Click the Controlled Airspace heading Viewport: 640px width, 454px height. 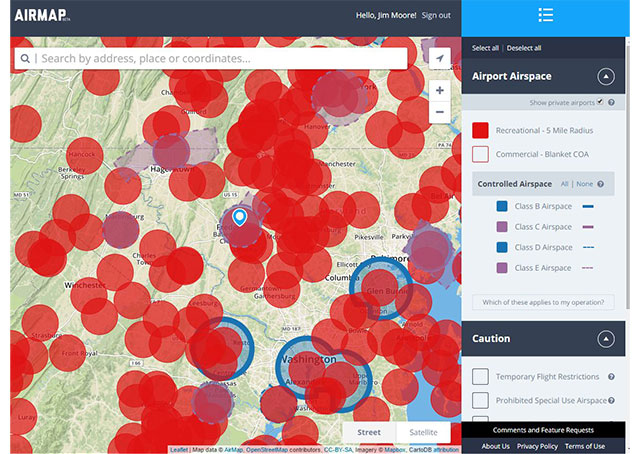[515, 184]
